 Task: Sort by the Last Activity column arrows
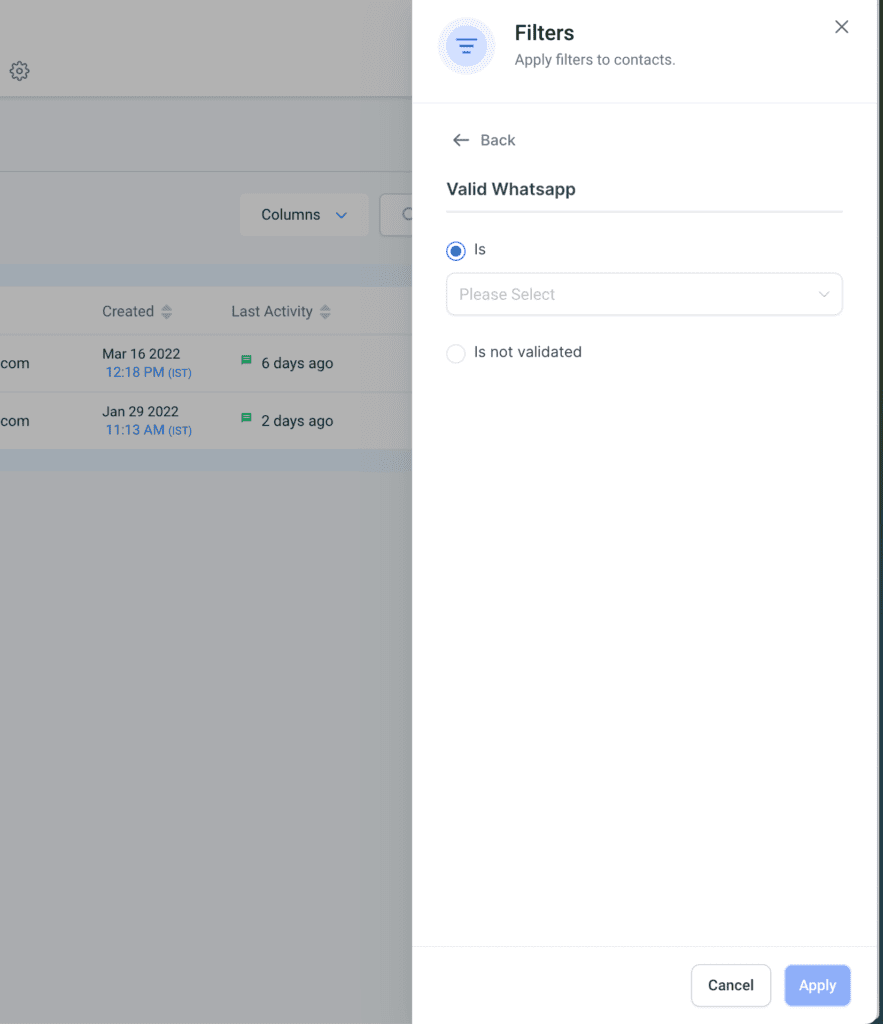(325, 312)
